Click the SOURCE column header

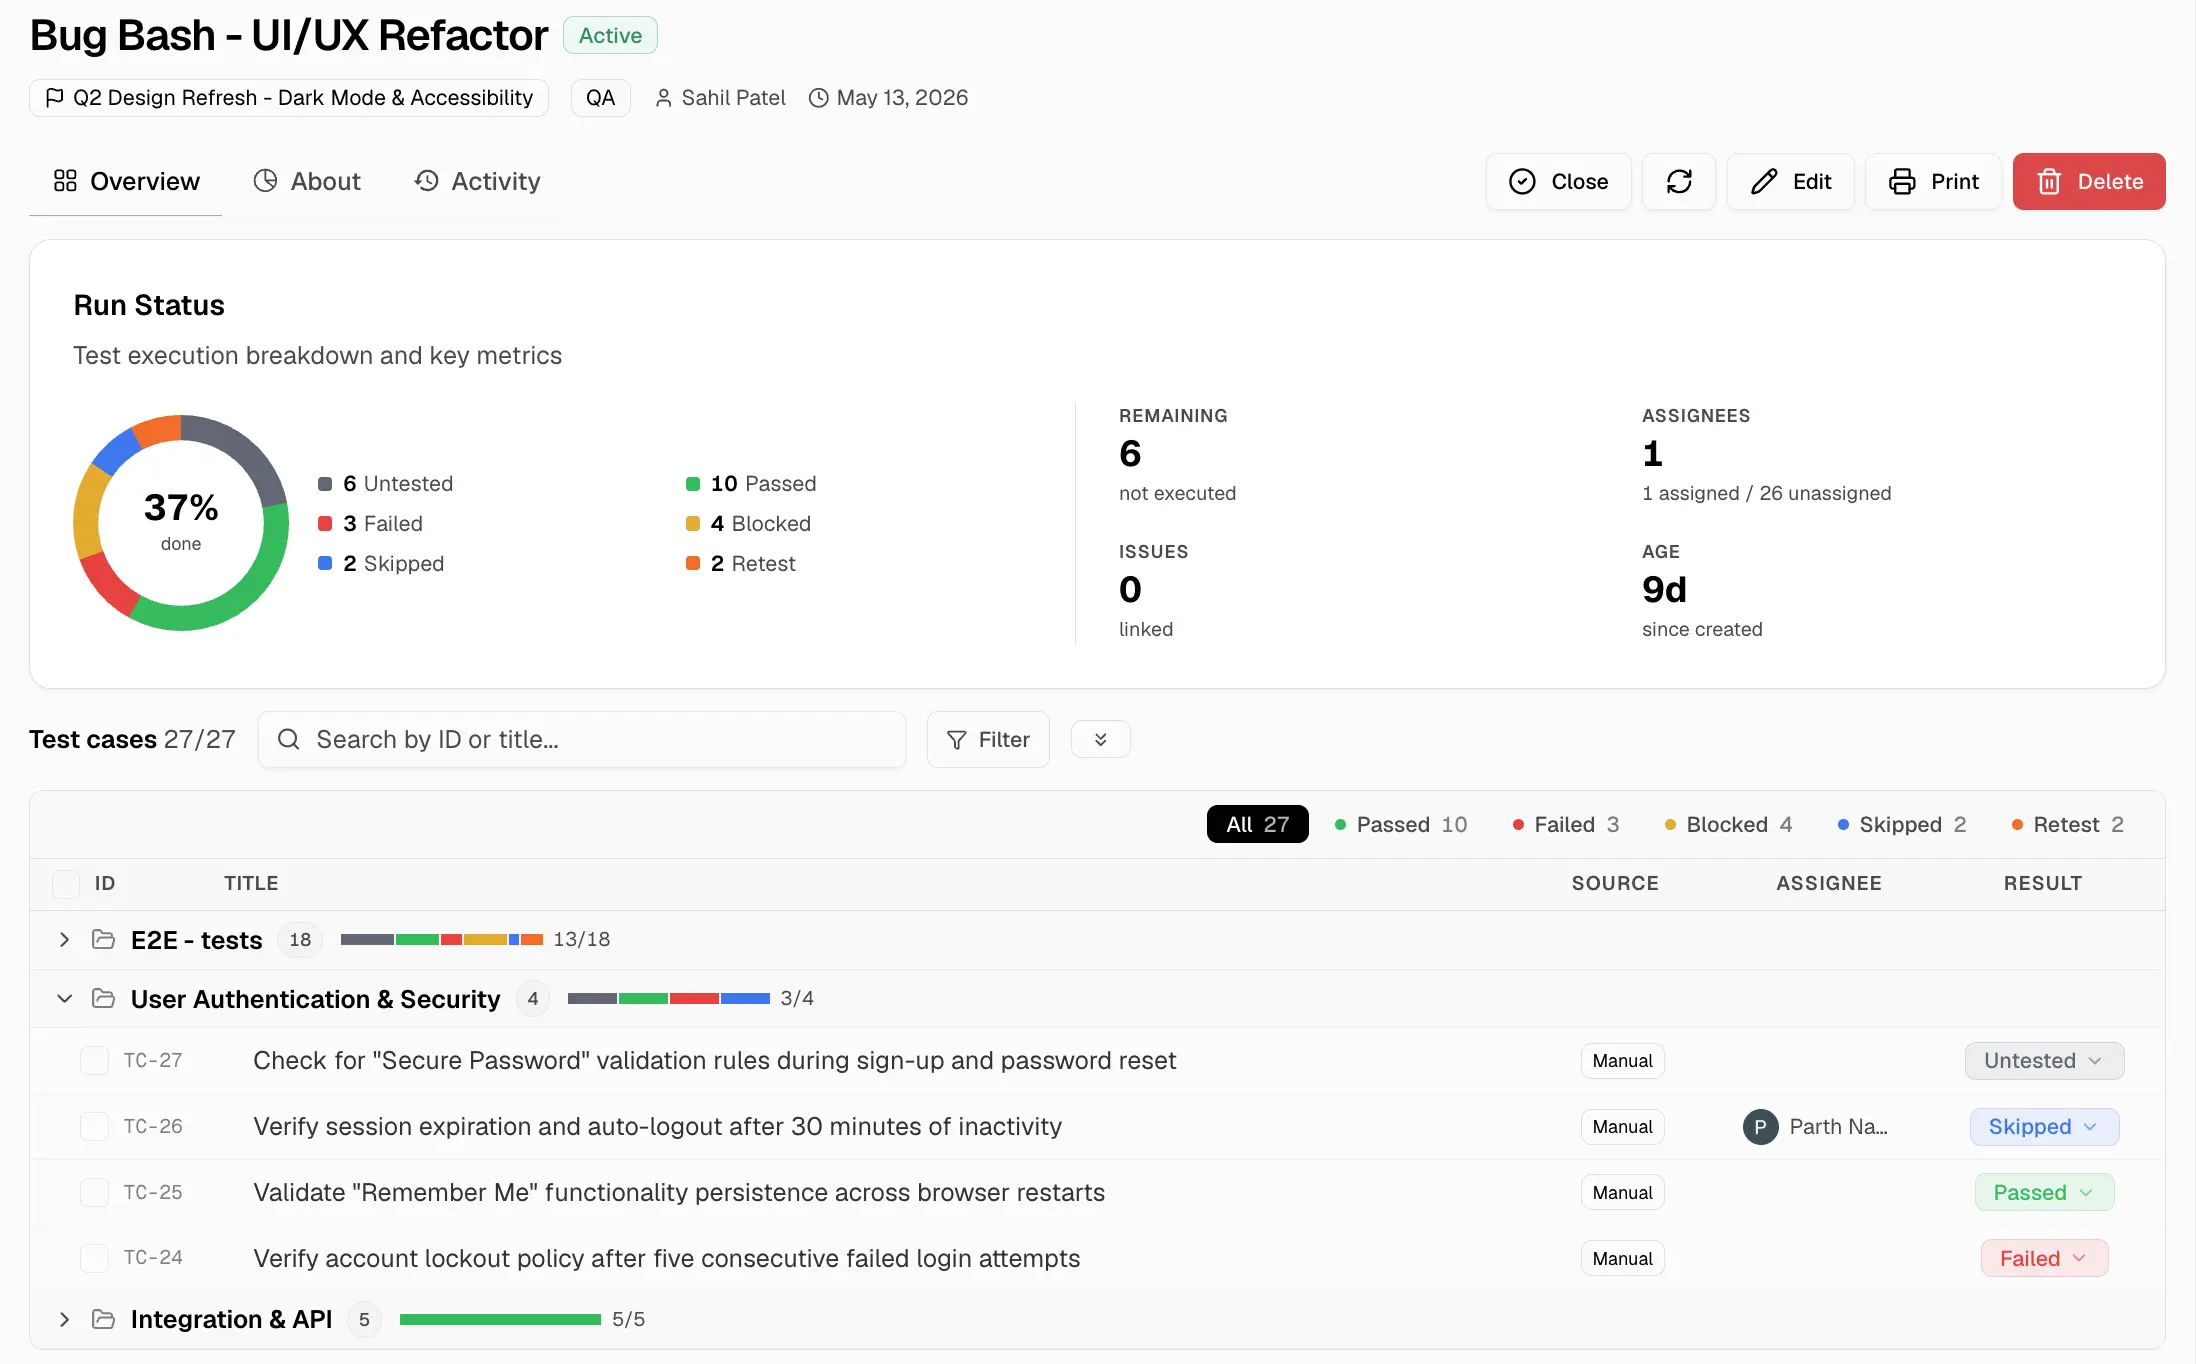1614,883
